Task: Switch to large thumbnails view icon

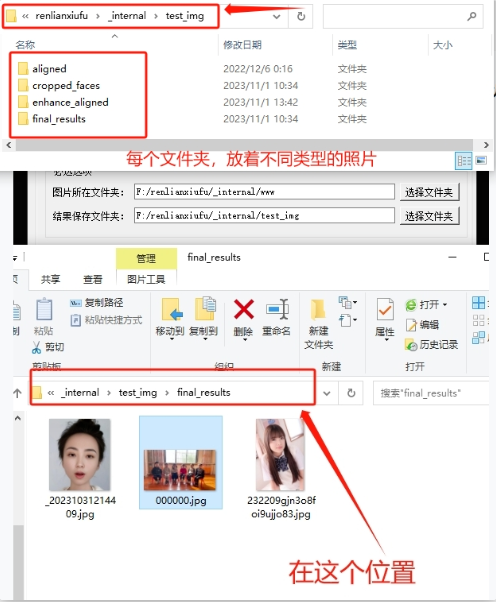Action: [x=481, y=160]
